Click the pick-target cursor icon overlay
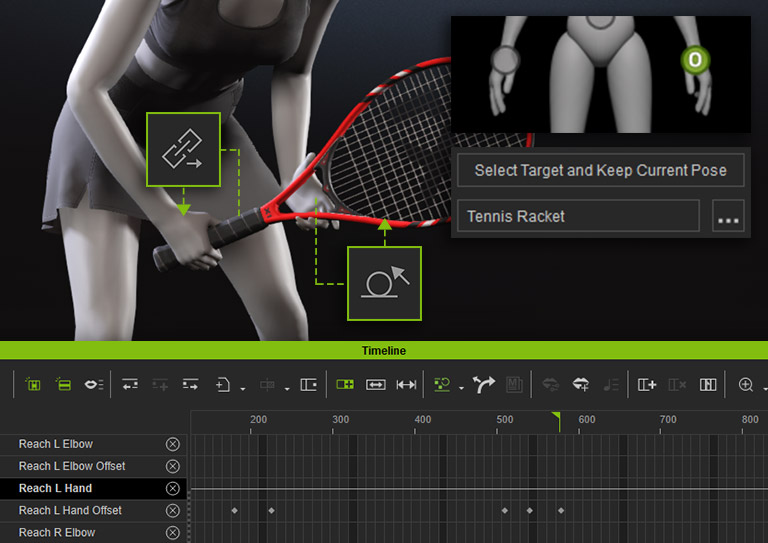The width and height of the screenshot is (768, 543). (384, 283)
